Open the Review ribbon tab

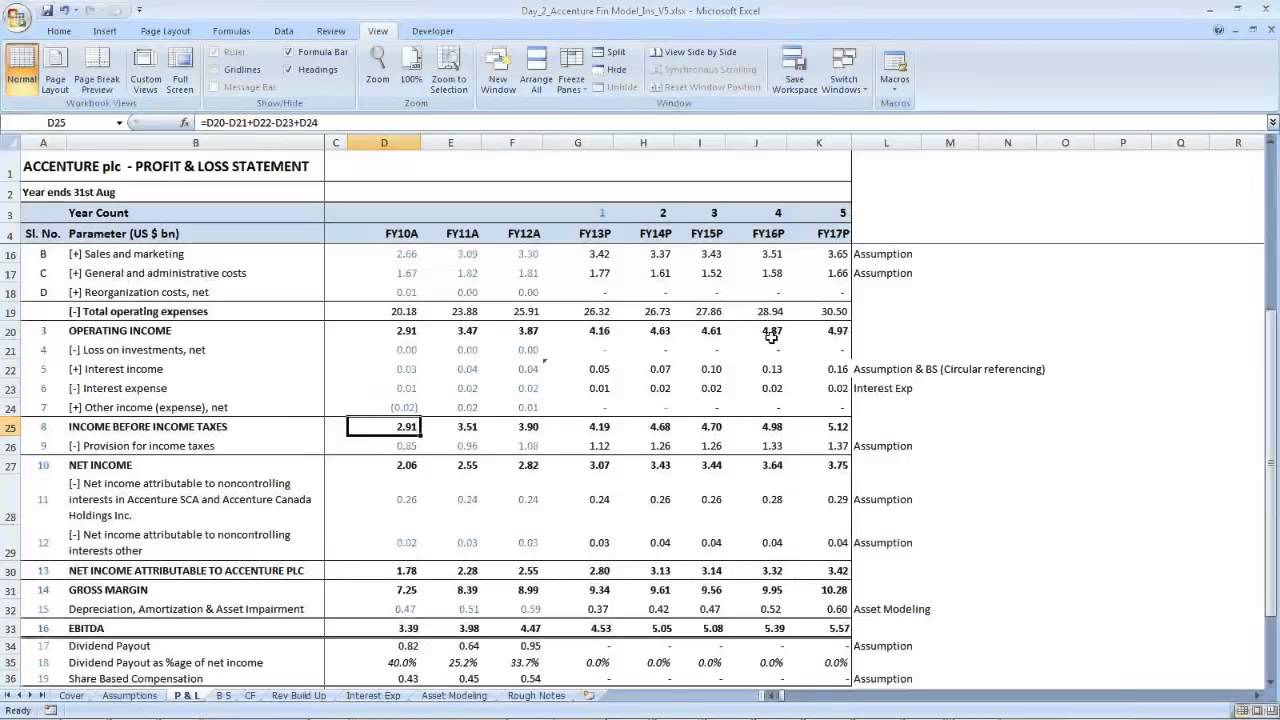tap(331, 31)
